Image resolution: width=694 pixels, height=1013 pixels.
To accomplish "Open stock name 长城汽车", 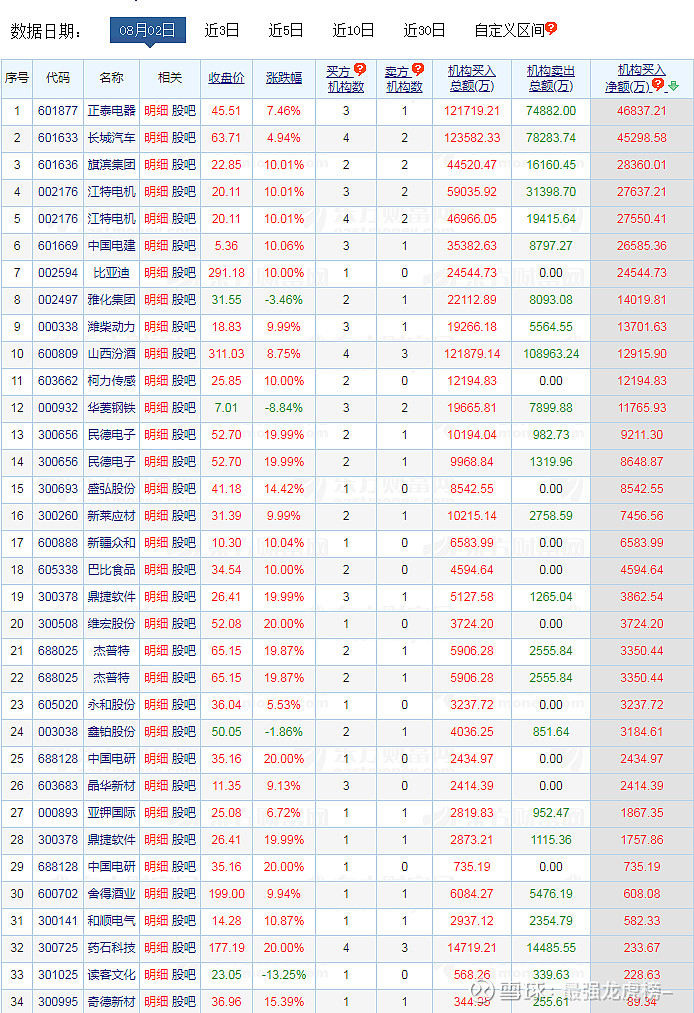I will point(111,138).
